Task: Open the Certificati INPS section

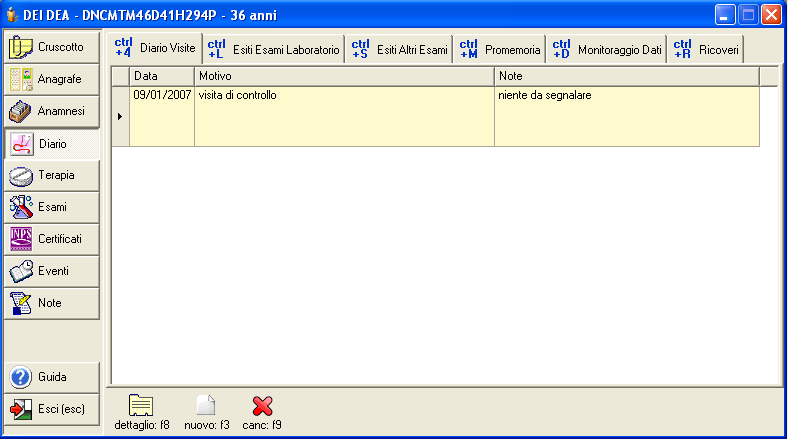Action: [52, 239]
